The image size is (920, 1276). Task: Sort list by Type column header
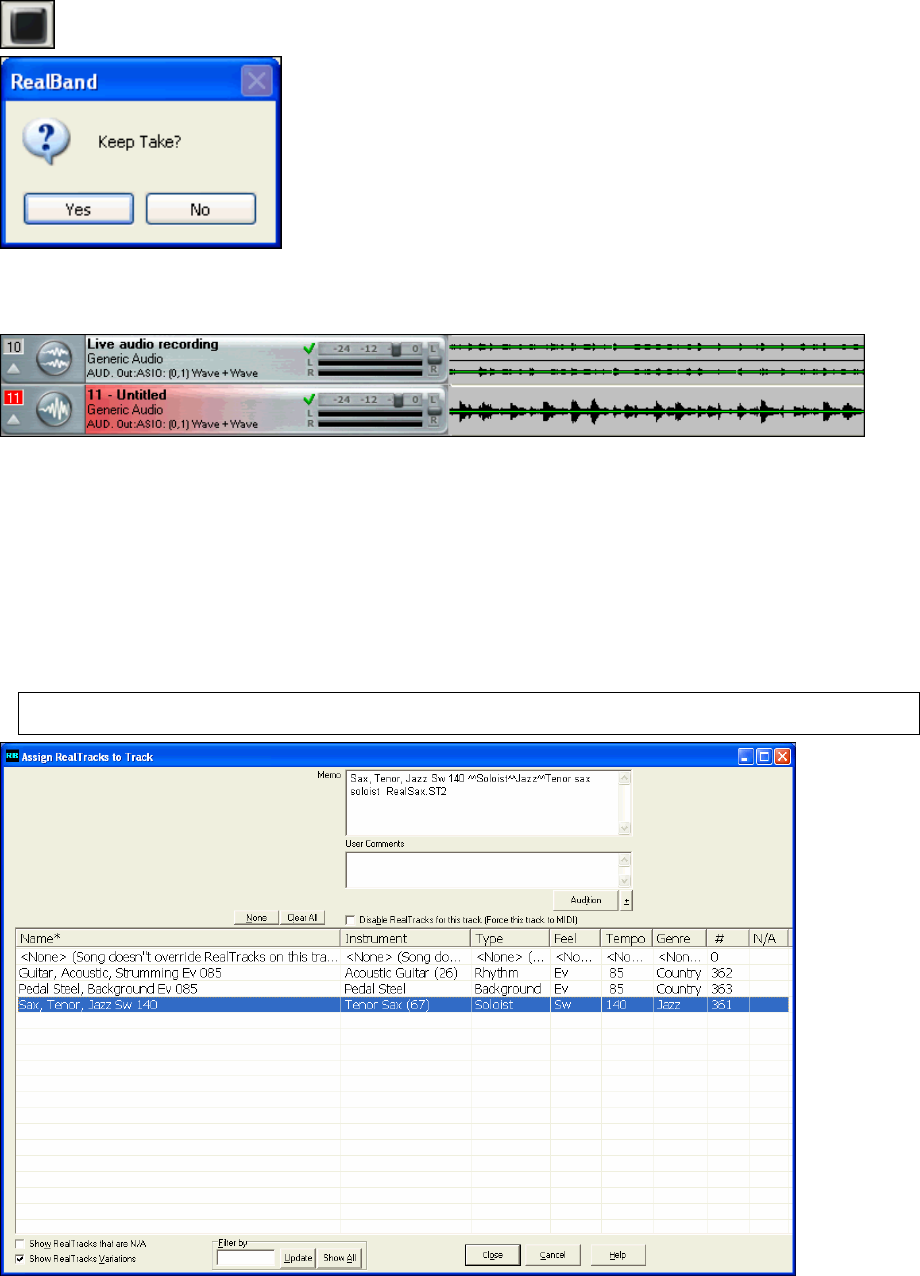(510, 938)
